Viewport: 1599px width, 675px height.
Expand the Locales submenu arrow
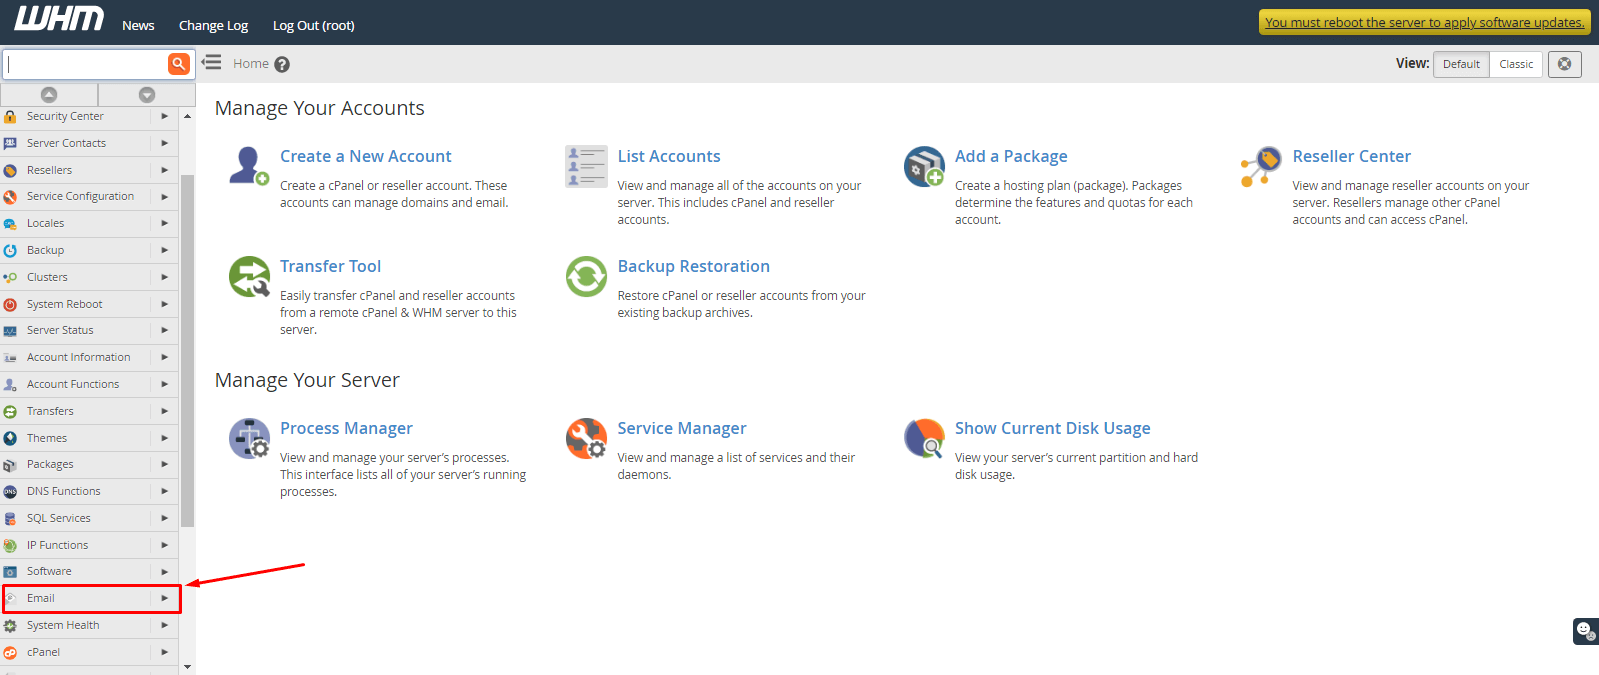pyautogui.click(x=164, y=223)
